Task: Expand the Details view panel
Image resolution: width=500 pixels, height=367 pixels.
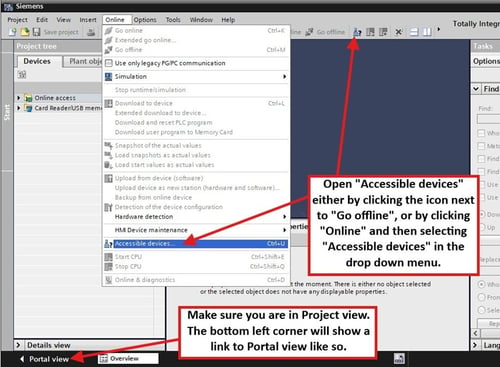Action: pyautogui.click(x=19, y=345)
